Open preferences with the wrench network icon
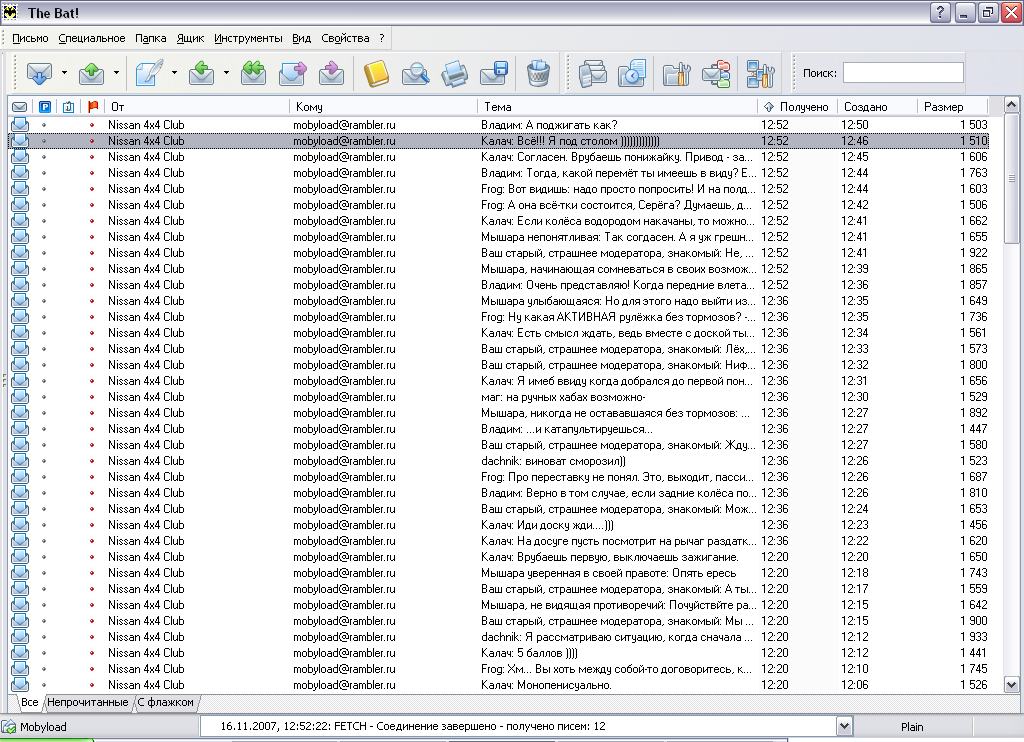The image size is (1024, 742). [761, 73]
